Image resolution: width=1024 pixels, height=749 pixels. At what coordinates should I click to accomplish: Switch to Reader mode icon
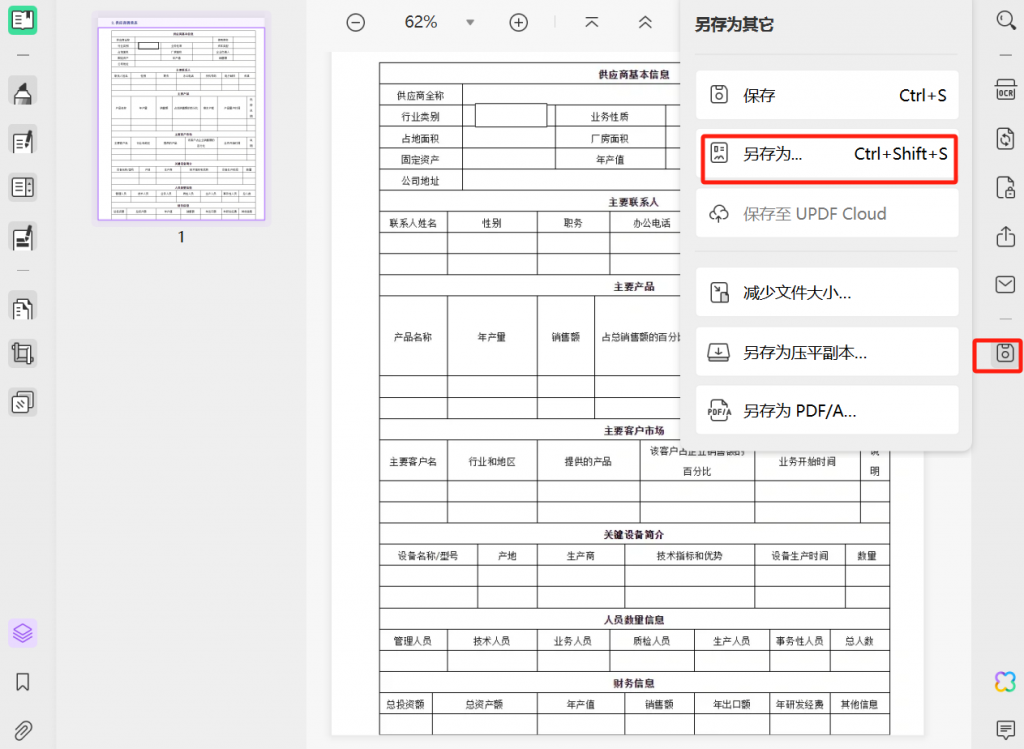(x=22, y=20)
